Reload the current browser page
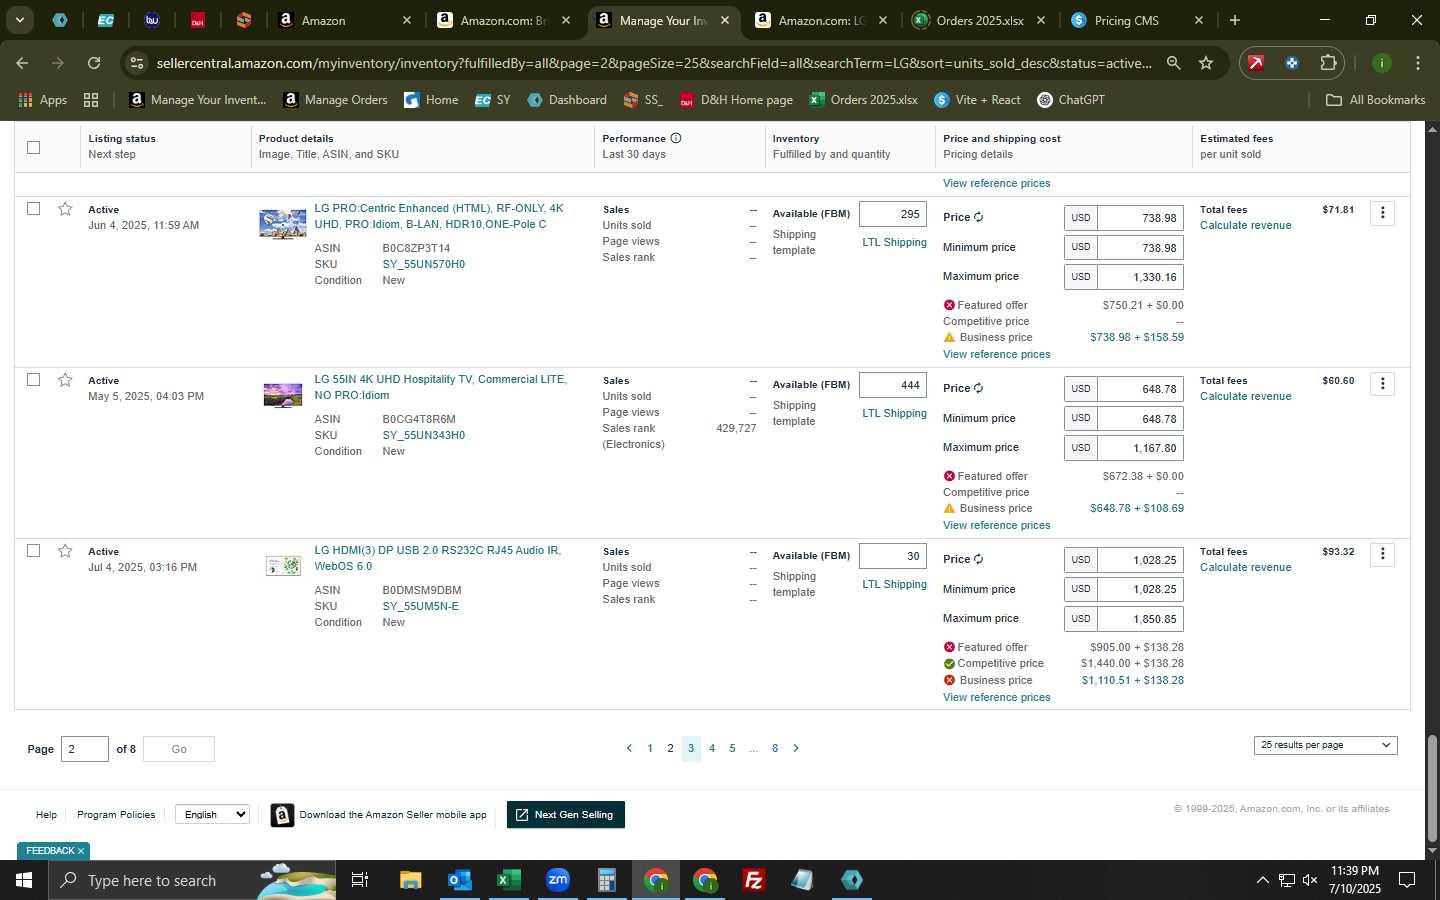 [94, 63]
